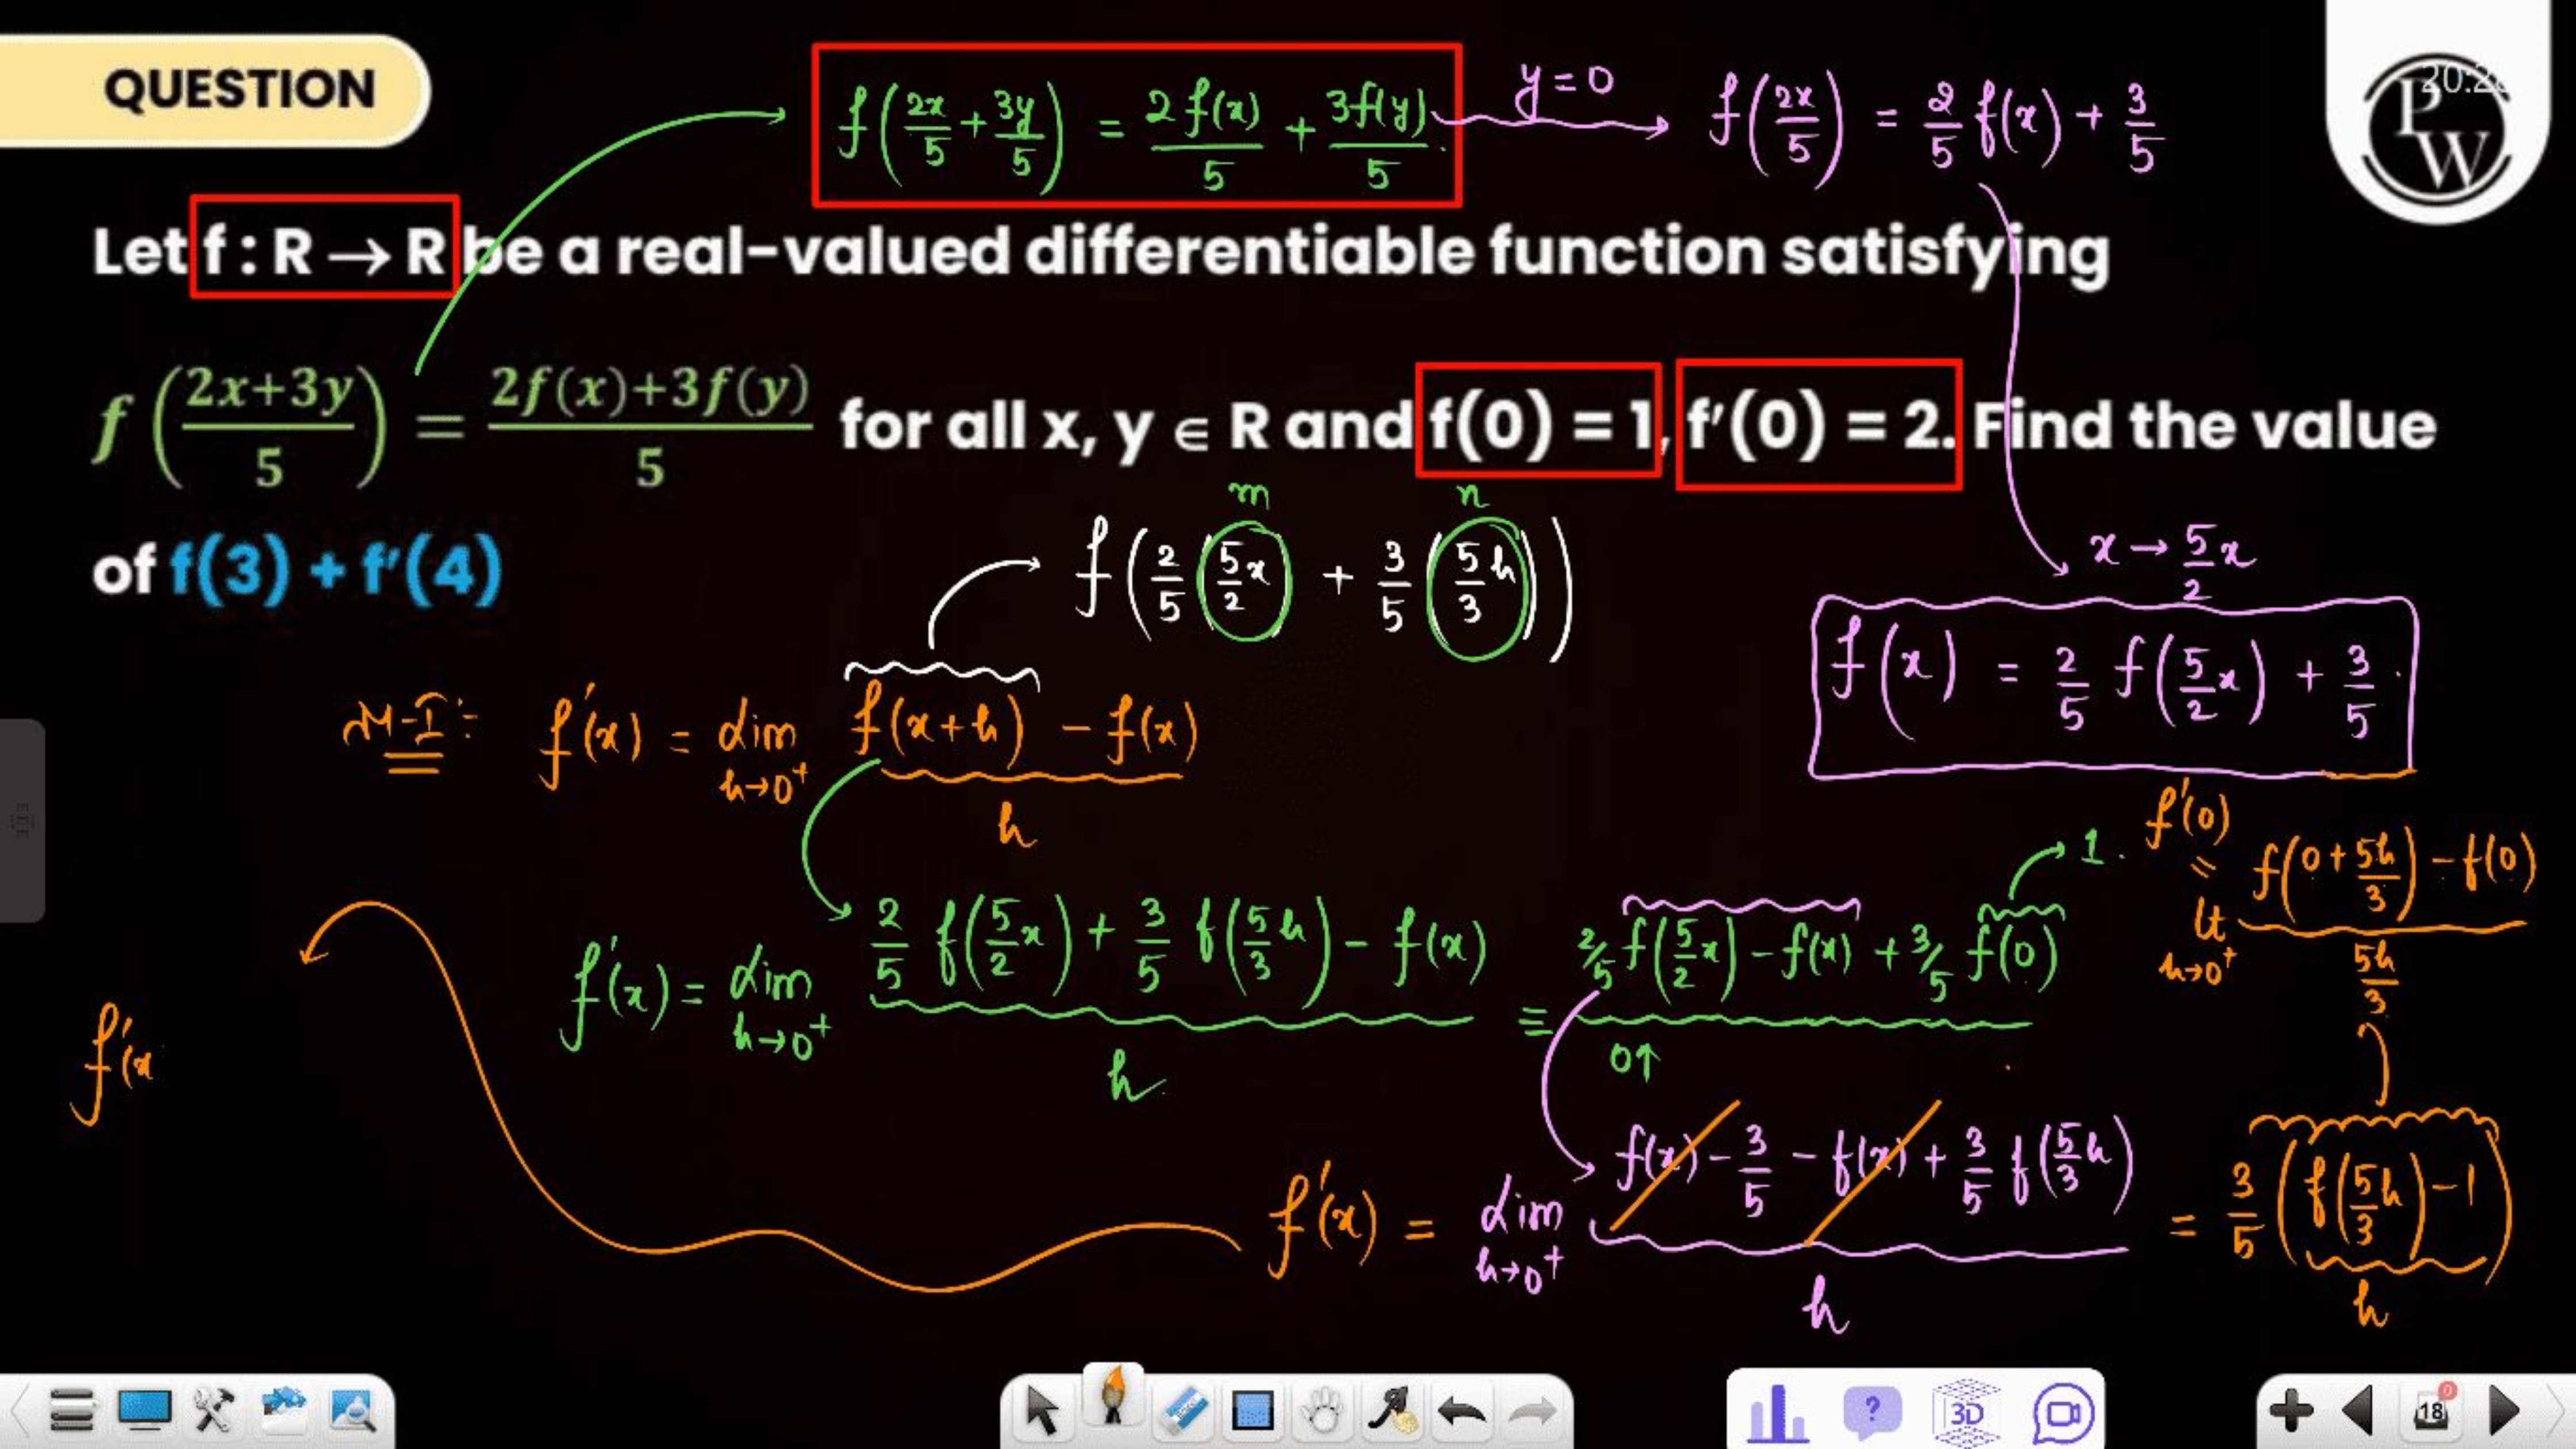Collapse the left toolbar with the chevron arrow
Viewport: 2576px width, 1449px height.
pos(20,1412)
